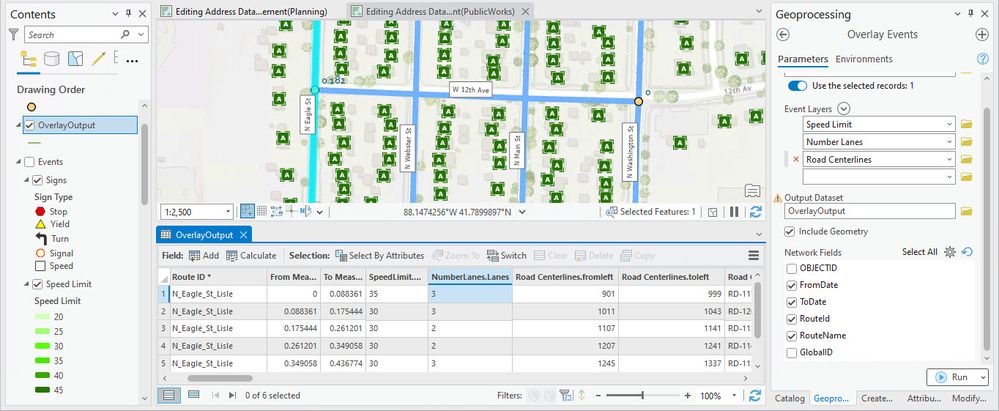Open empty event layer dropdown

(949, 177)
